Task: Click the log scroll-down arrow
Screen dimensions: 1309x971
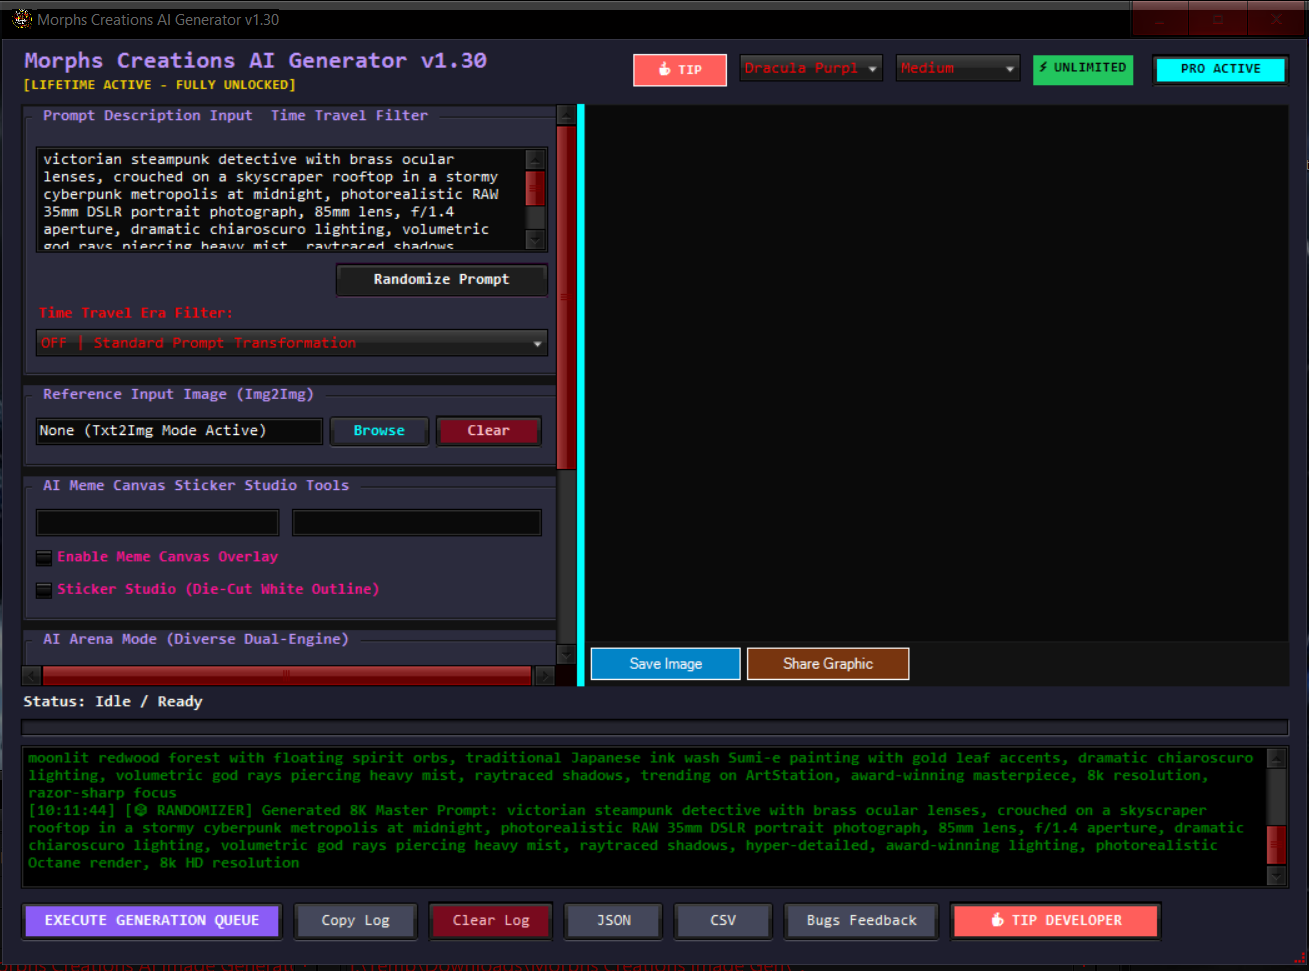Action: [x=1276, y=876]
